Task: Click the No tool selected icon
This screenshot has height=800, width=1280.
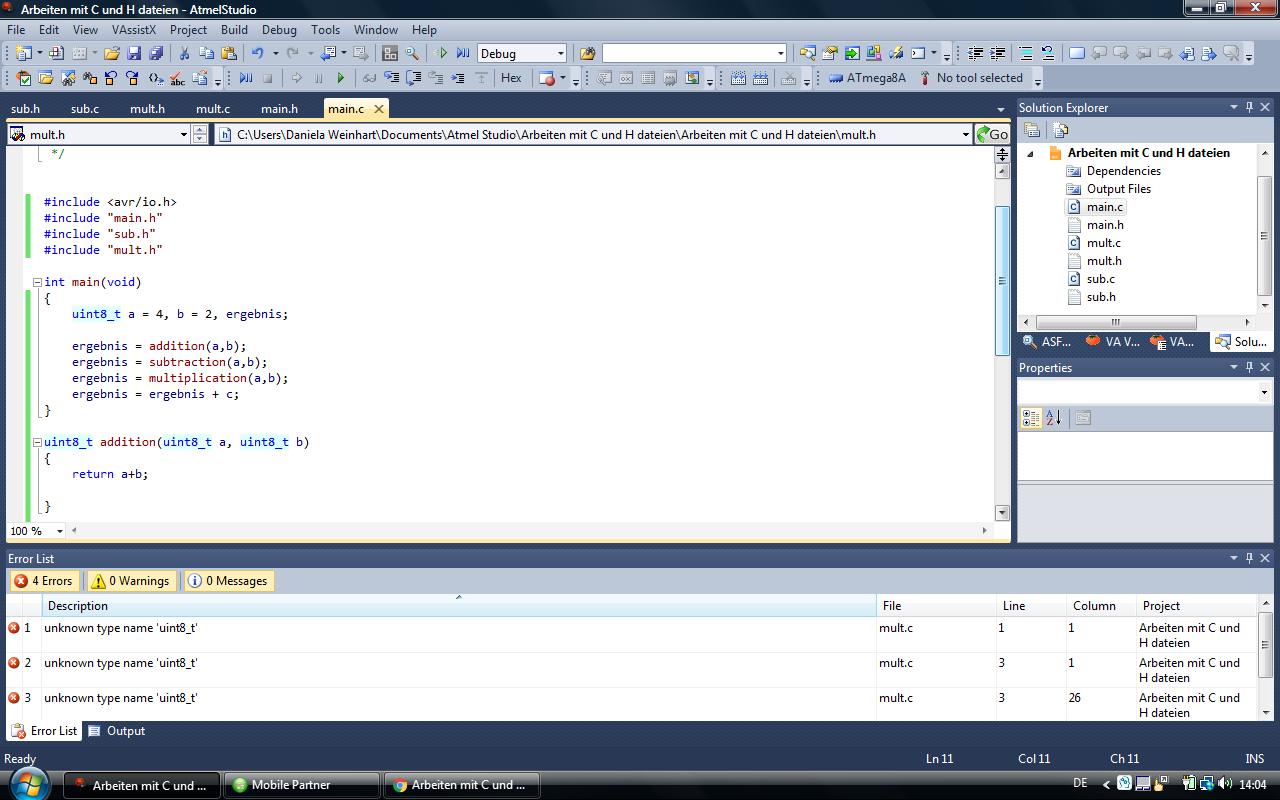Action: pos(925,78)
